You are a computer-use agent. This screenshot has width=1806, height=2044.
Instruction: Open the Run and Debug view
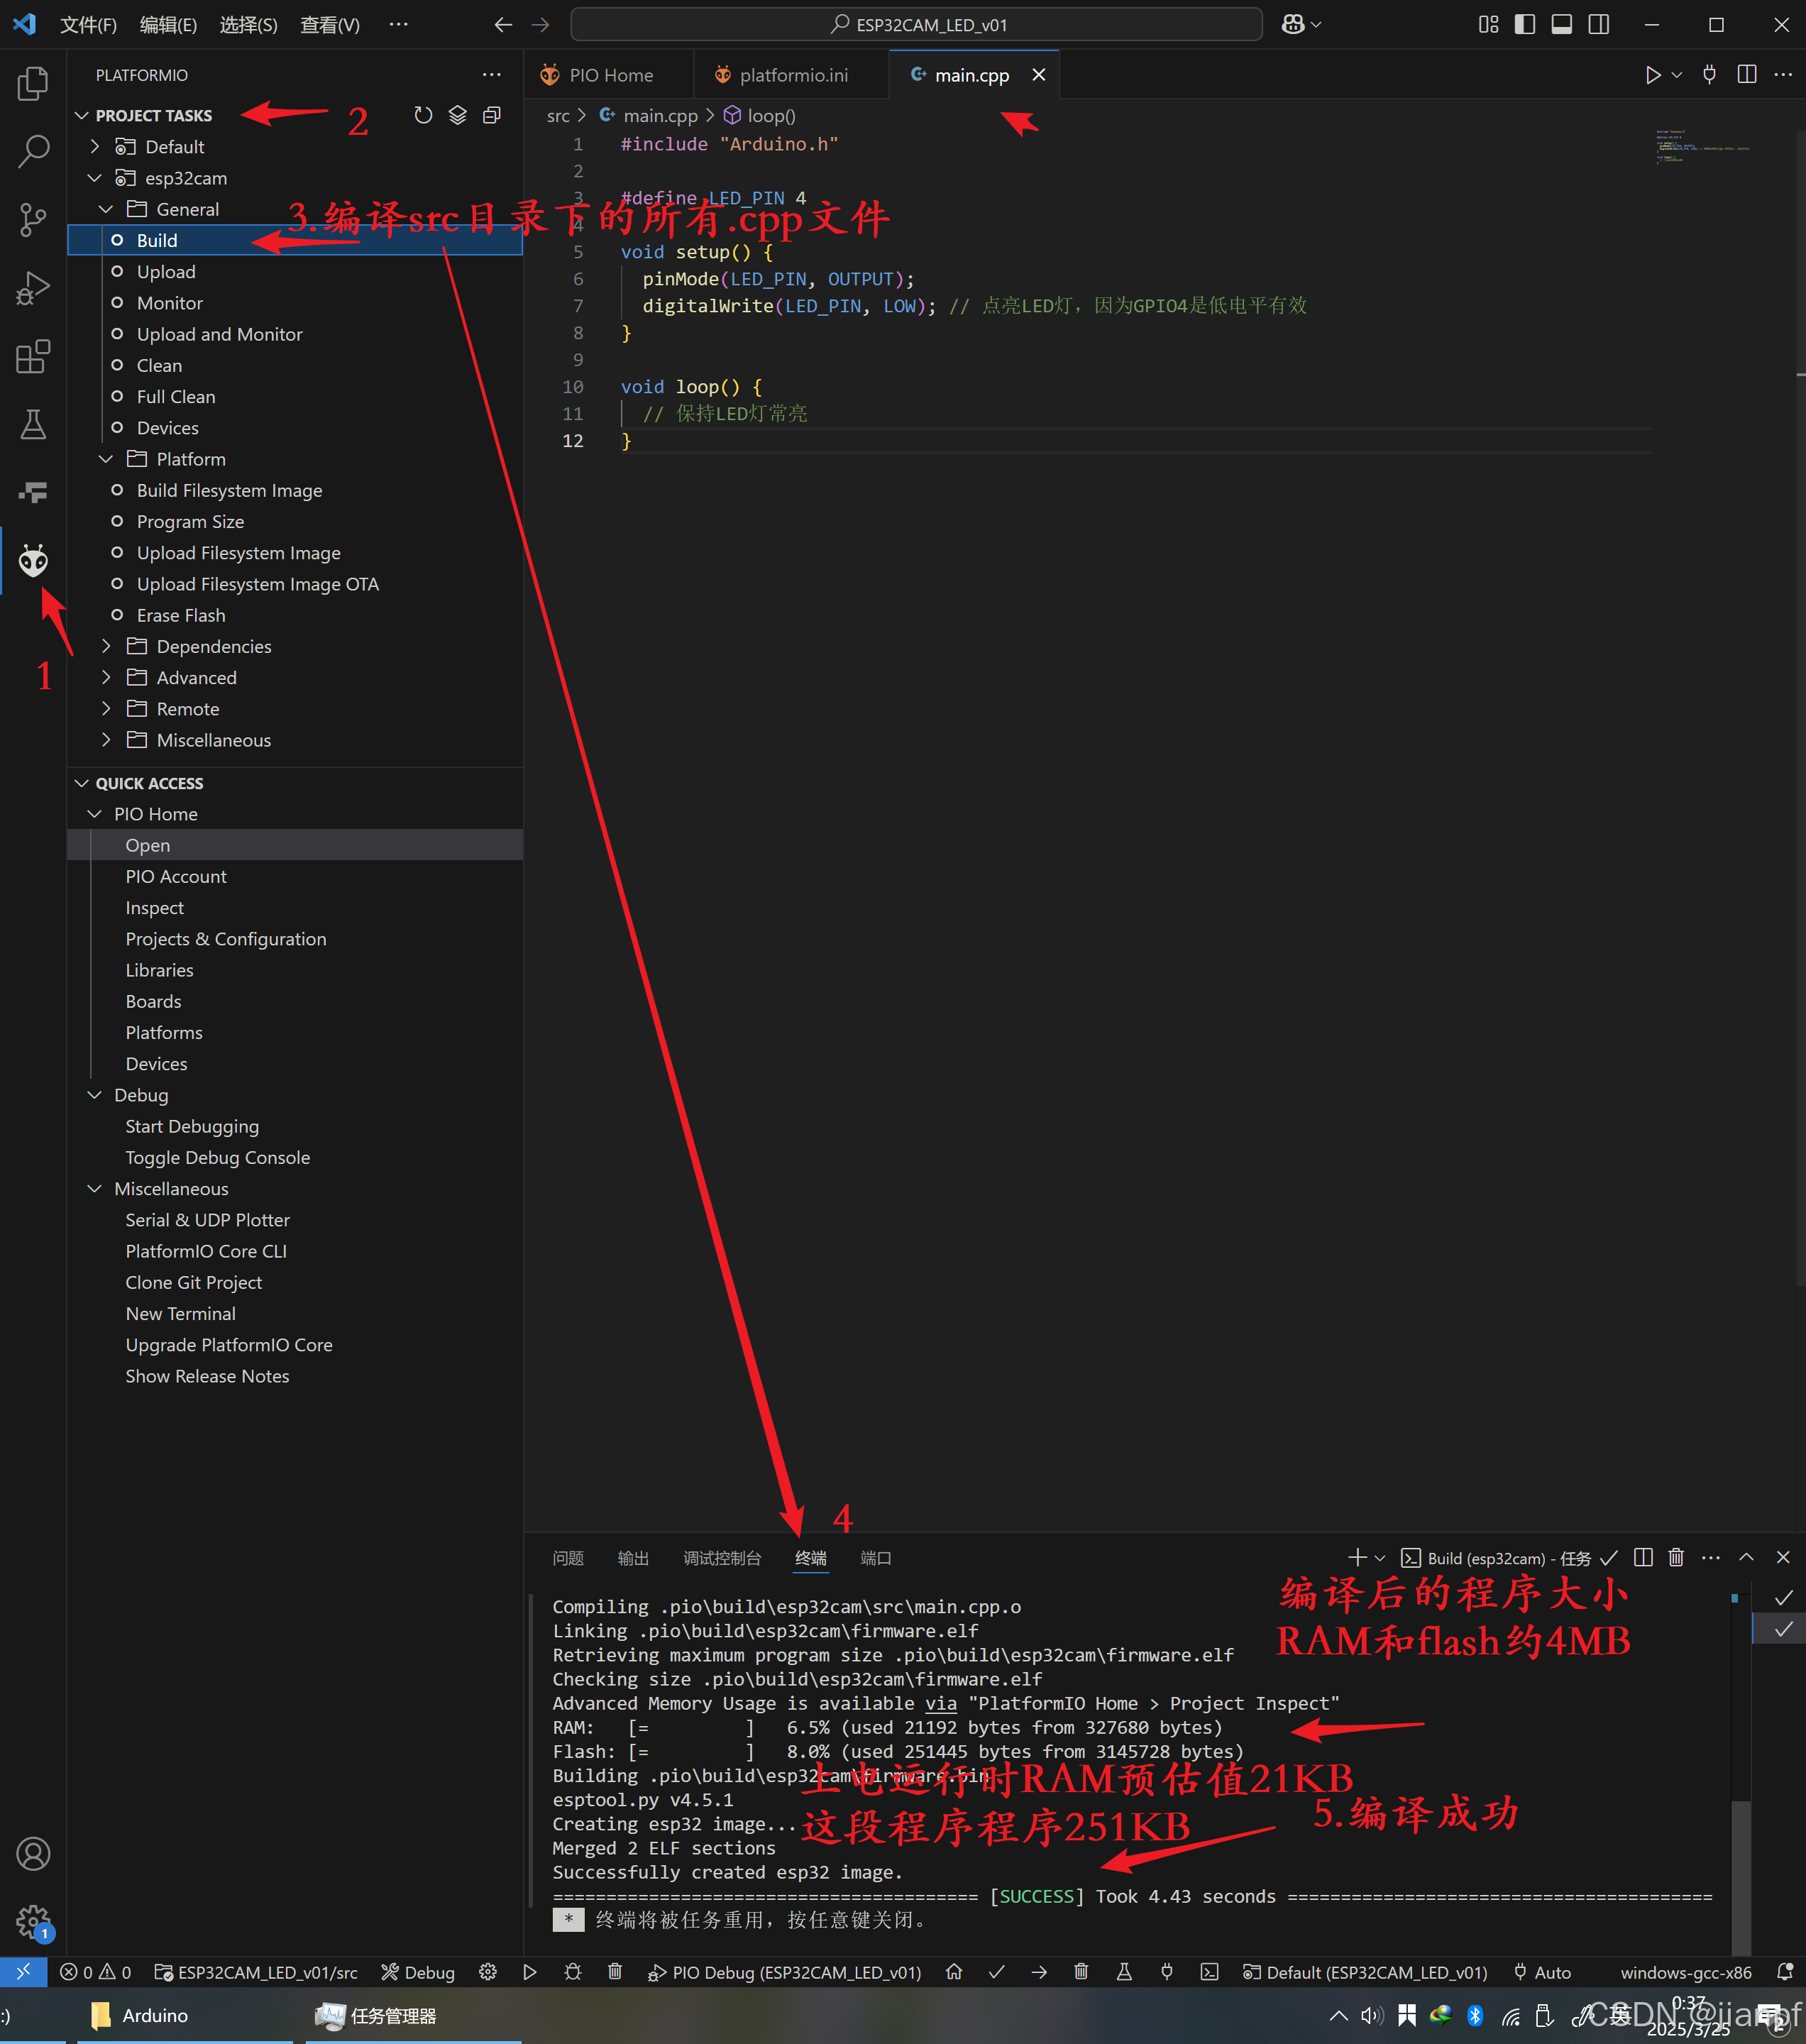pos(33,287)
